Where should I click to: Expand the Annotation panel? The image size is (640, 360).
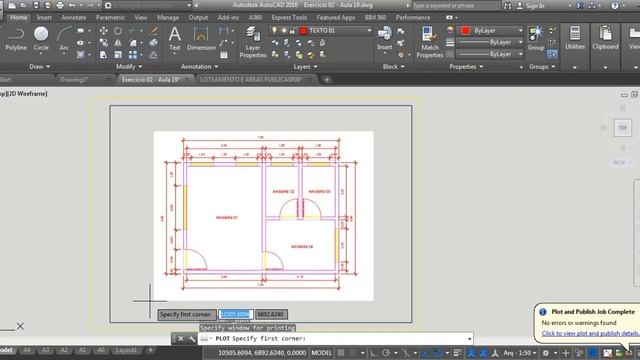pos(200,67)
